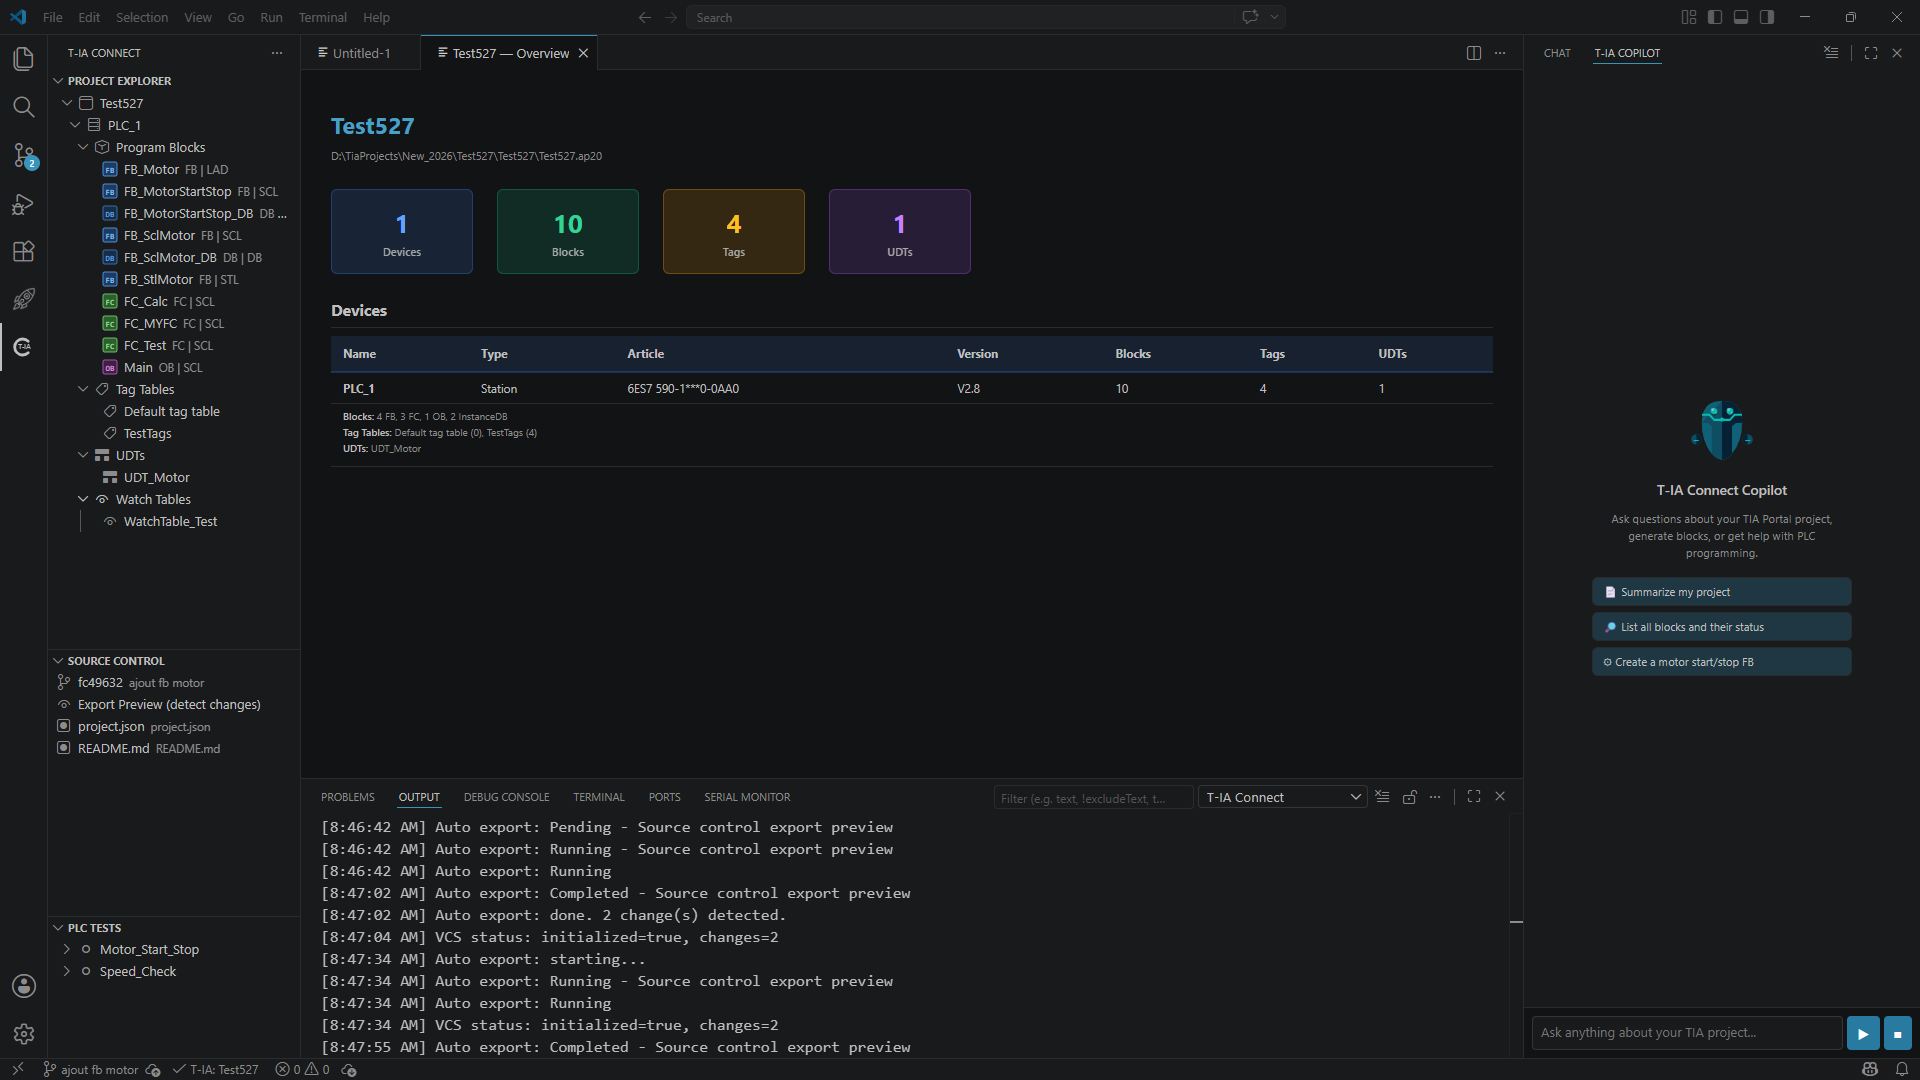Screen dimensions: 1920x1080
Task: Open Source Control view in activity bar
Action: [x=23, y=155]
